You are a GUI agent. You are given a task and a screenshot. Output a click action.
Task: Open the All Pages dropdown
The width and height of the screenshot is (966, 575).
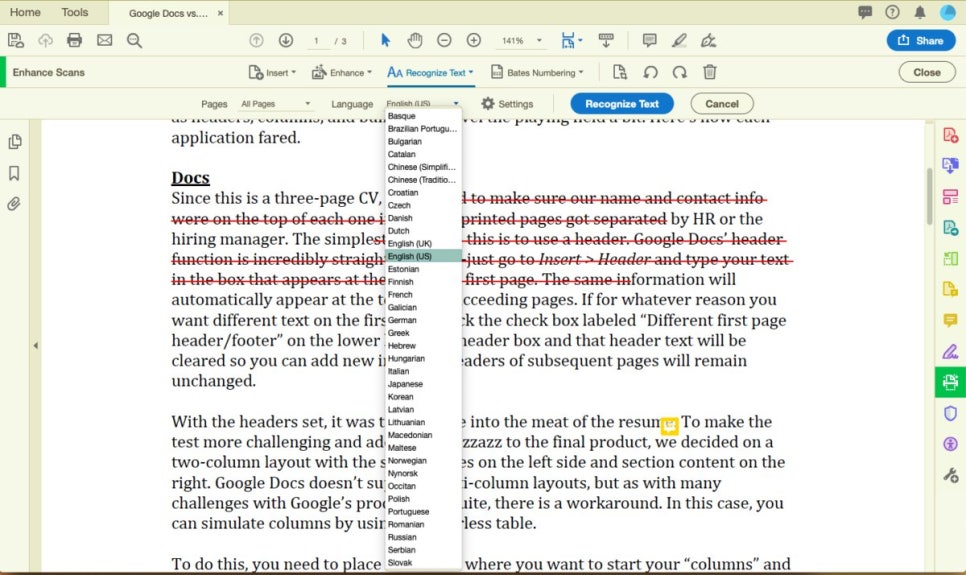tap(275, 104)
